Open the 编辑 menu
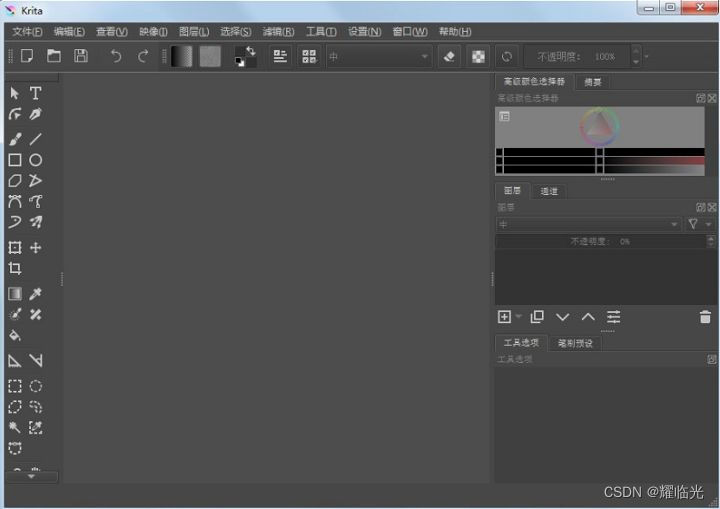Image resolution: width=720 pixels, height=509 pixels. coord(69,32)
